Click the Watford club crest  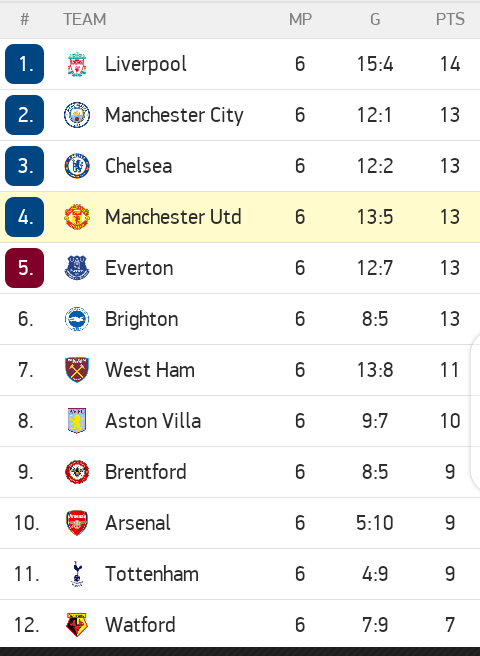(77, 625)
